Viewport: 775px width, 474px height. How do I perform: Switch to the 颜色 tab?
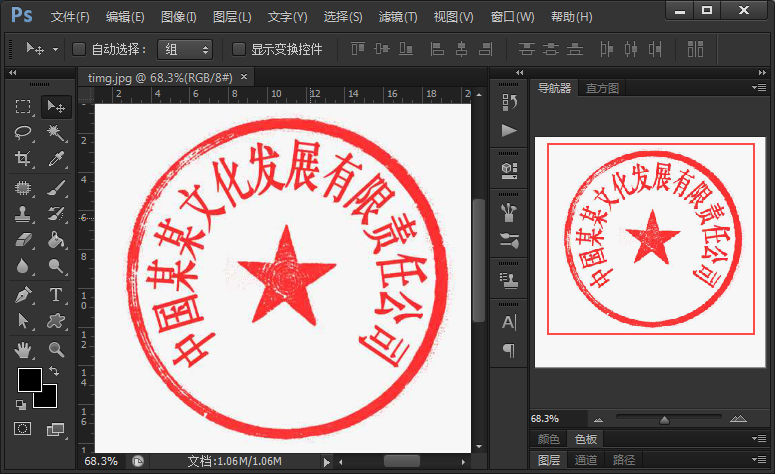pos(548,439)
